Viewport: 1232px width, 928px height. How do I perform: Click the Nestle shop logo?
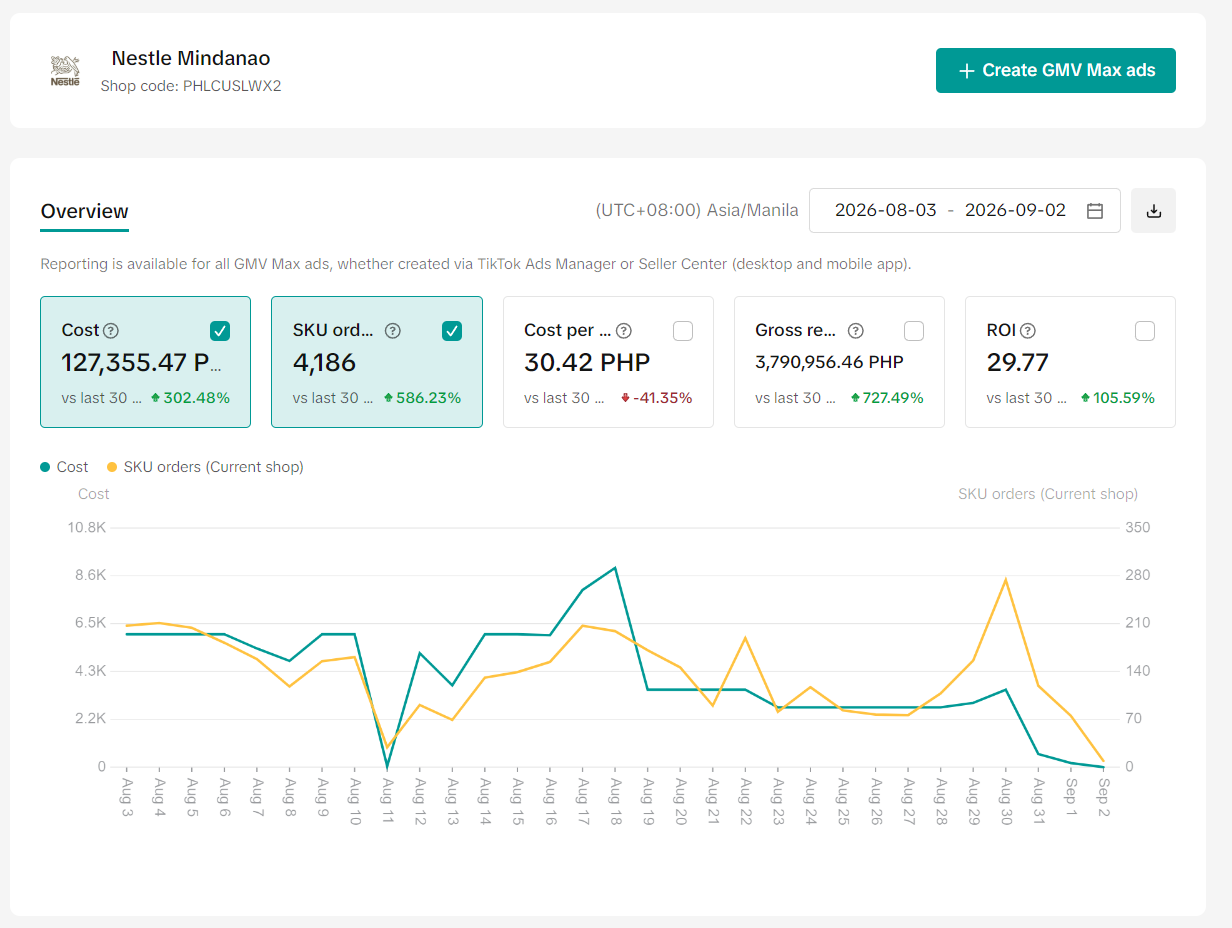(65, 70)
